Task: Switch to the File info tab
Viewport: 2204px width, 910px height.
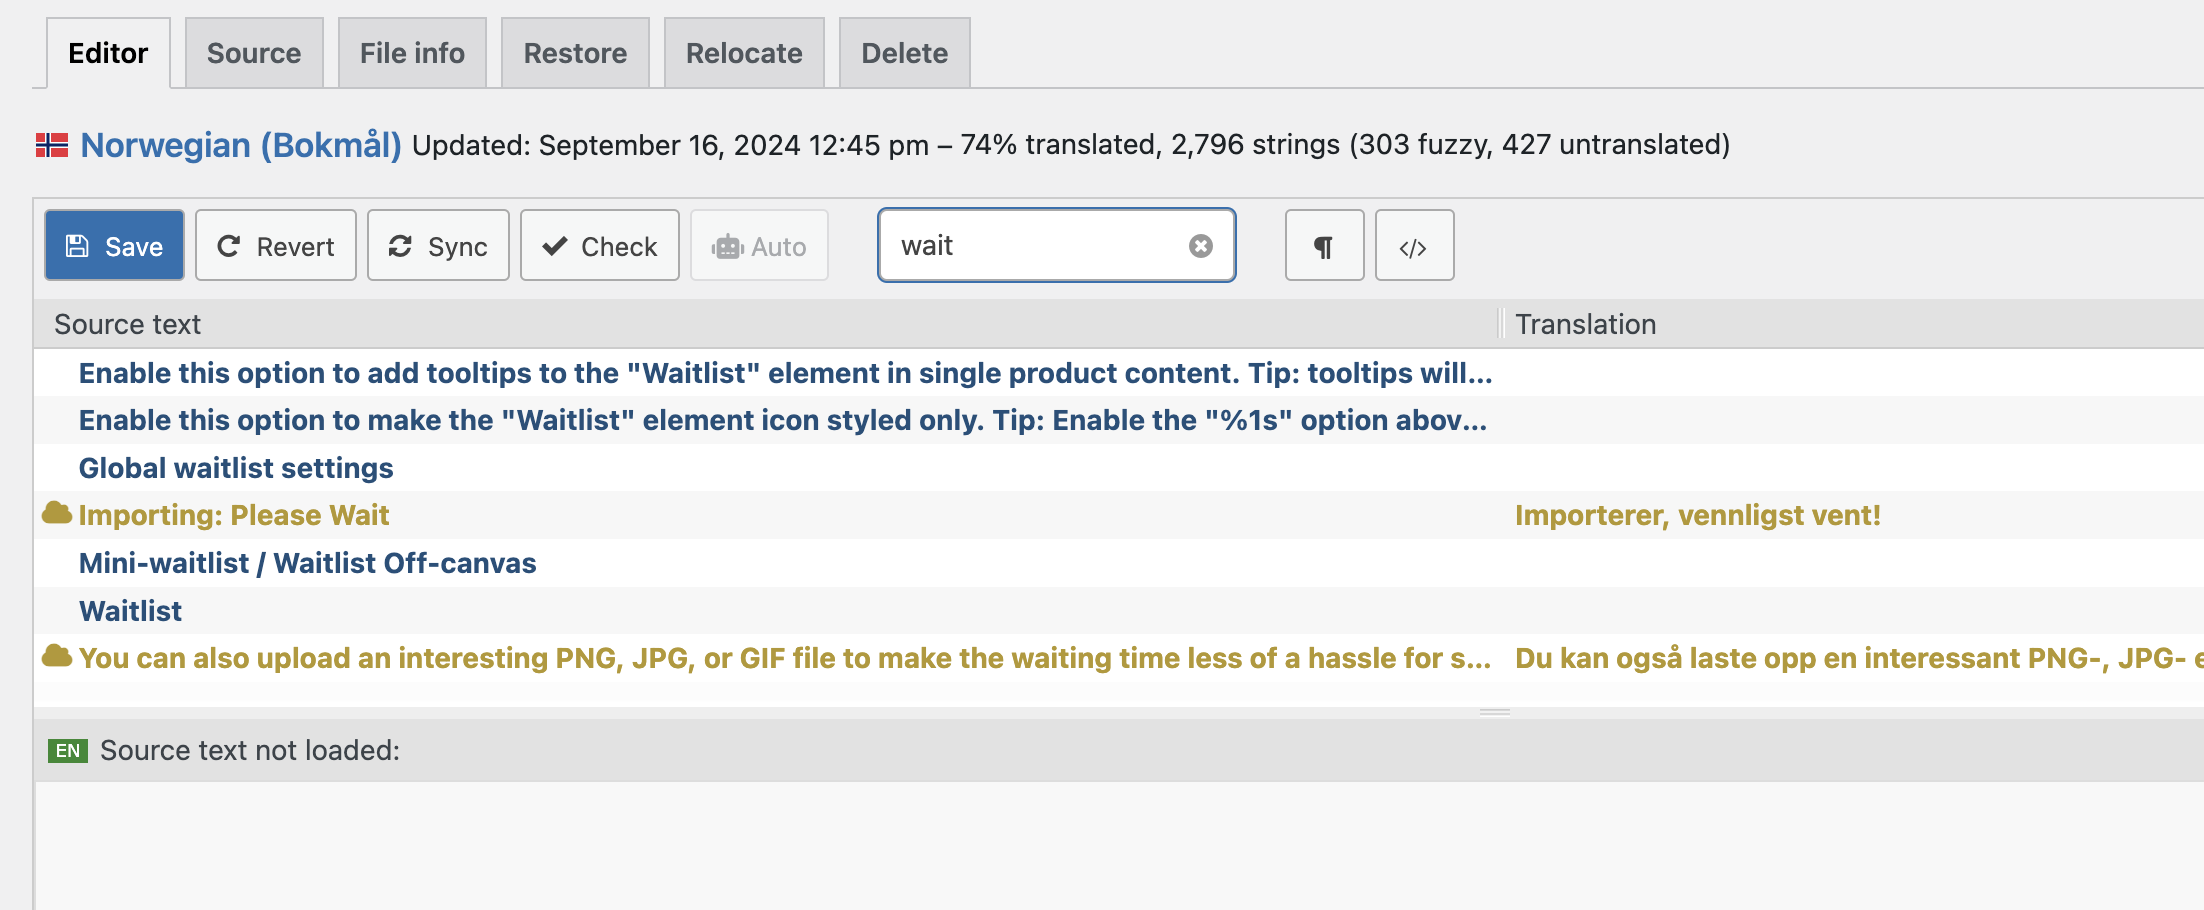Action: 412,53
